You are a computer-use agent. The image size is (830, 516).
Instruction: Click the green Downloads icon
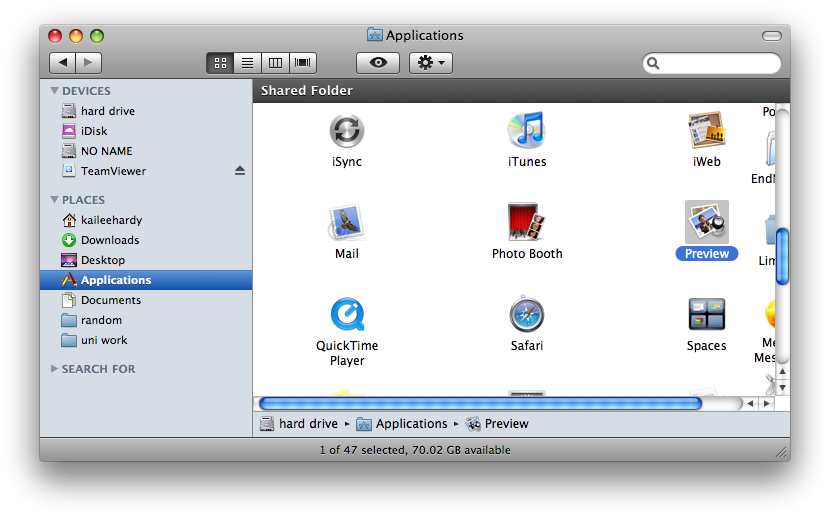tap(69, 240)
